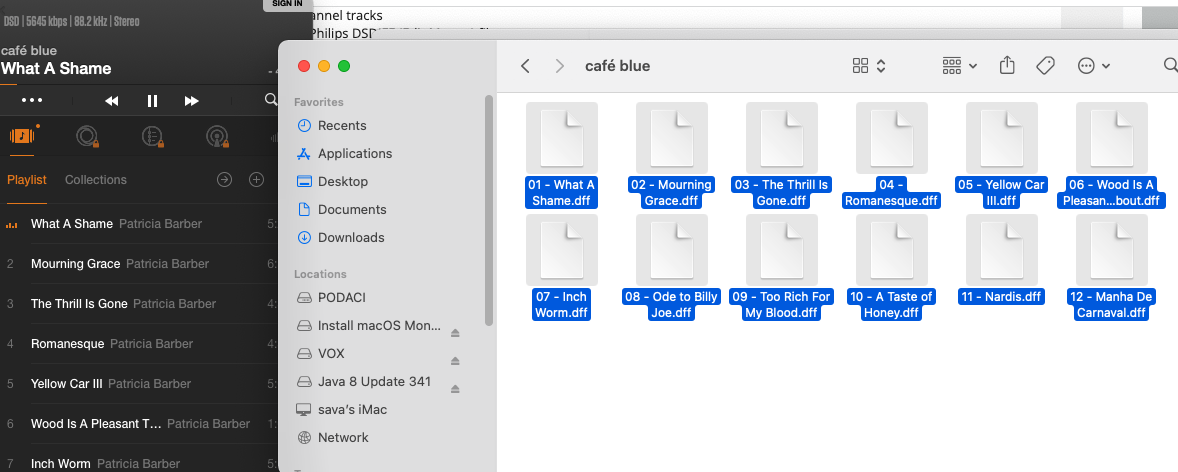
Task: Click the search magnifier in VOX
Action: [270, 100]
